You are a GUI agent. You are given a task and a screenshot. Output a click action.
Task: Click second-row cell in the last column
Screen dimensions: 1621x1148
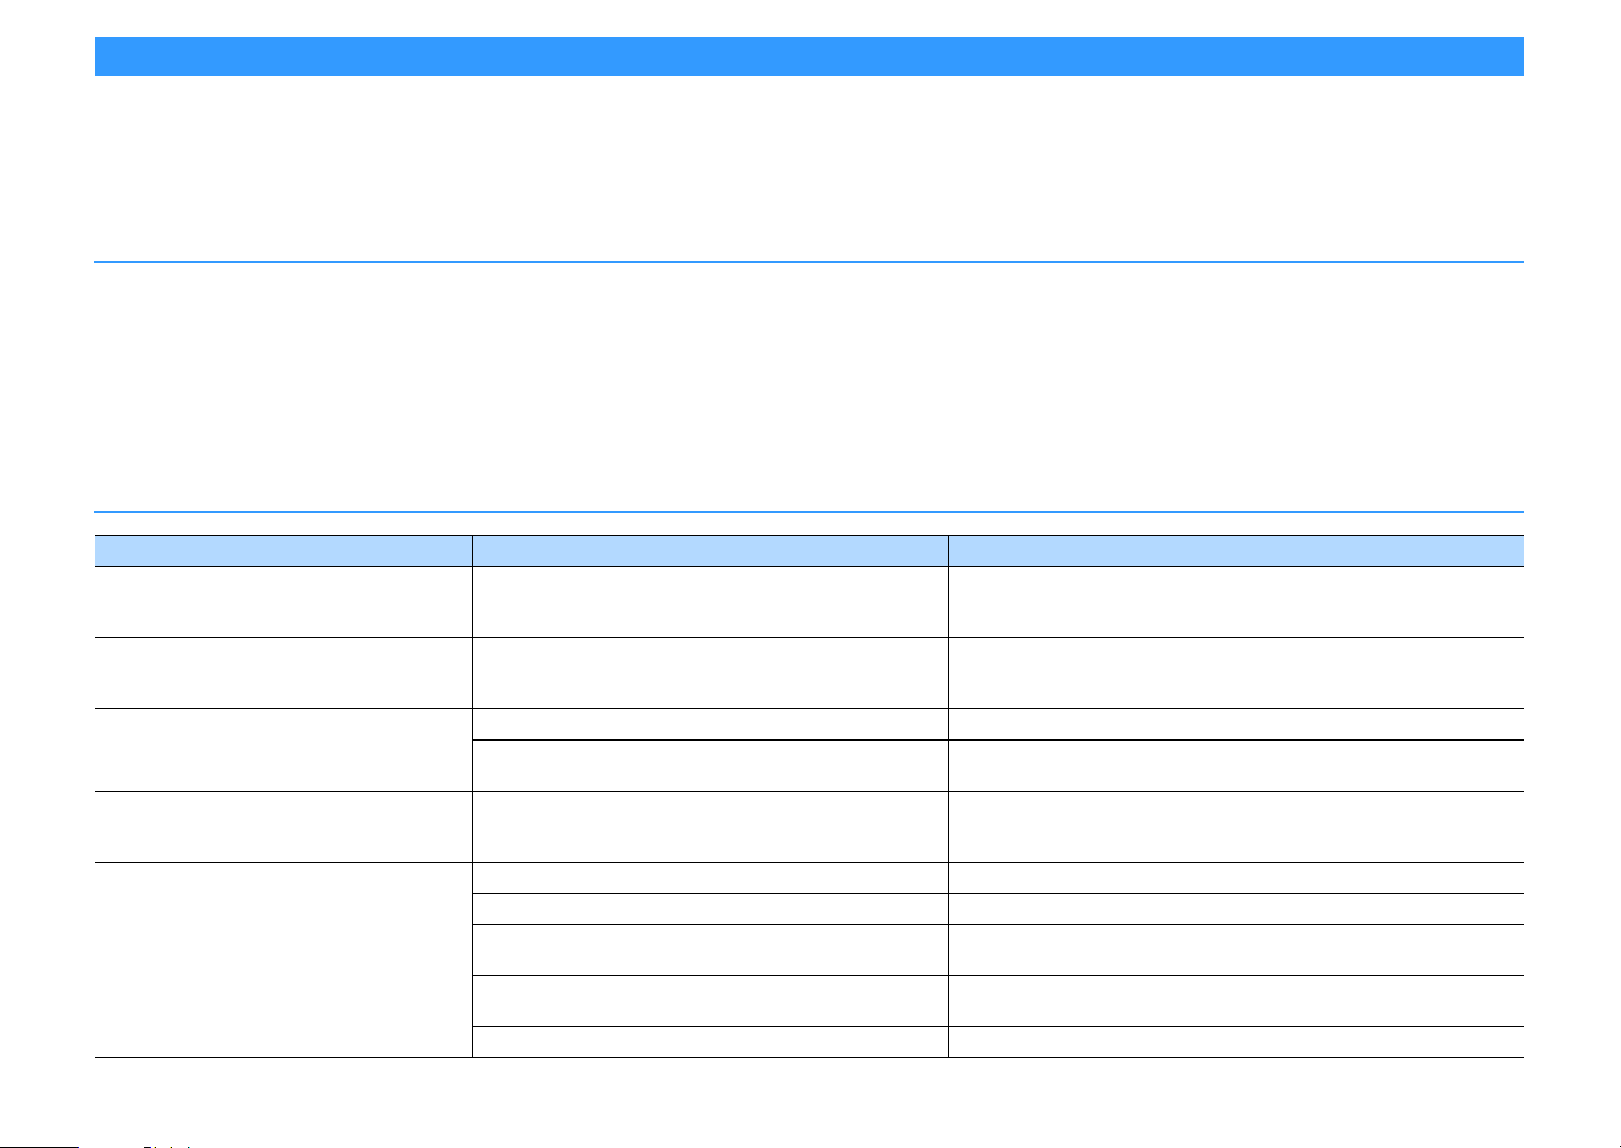(x=1236, y=673)
